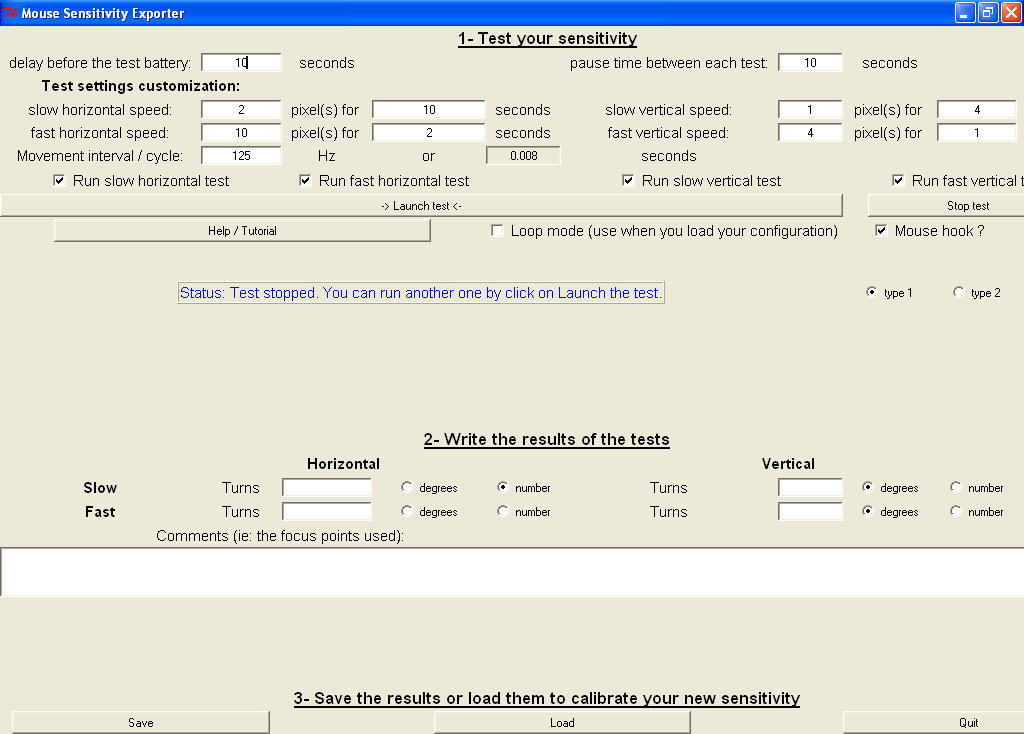Uncheck Run fast horizontal test
The width and height of the screenshot is (1024, 734).
coord(306,181)
